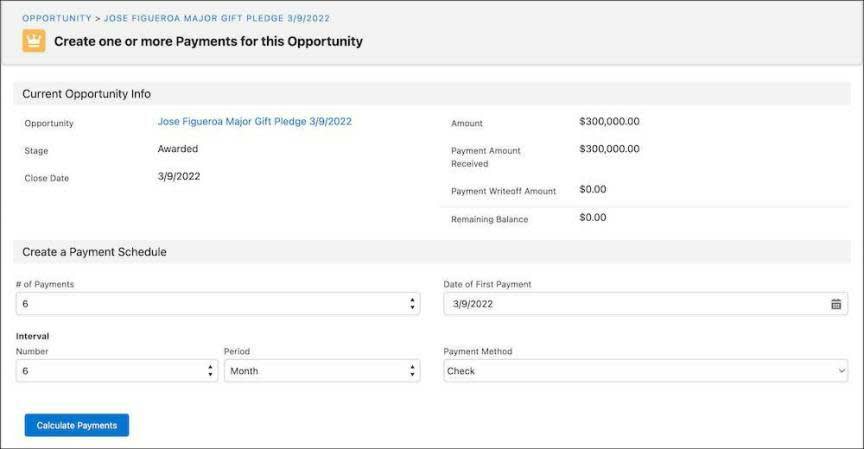Open Jose Figueroa Major Gift Pledge breadcrumb
The image size is (864, 449).
[217, 18]
